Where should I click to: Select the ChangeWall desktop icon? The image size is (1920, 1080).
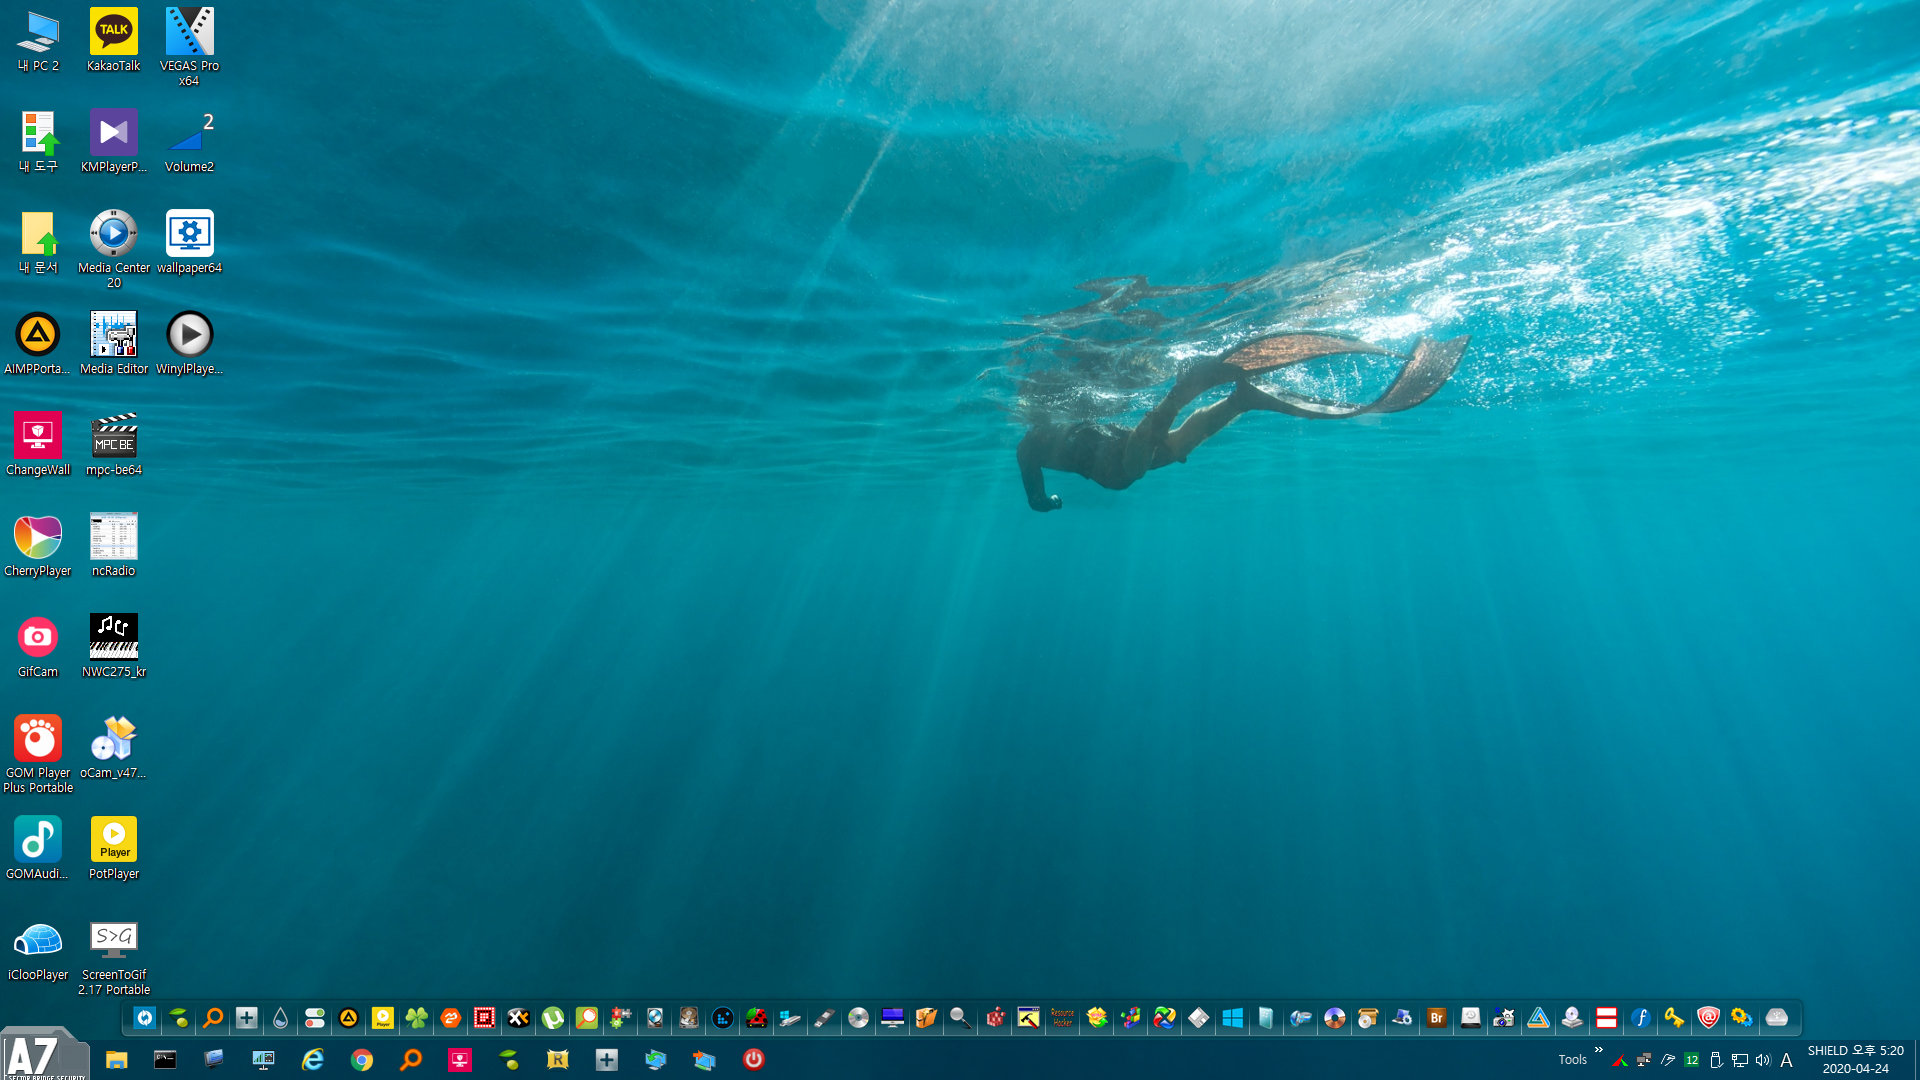point(38,444)
